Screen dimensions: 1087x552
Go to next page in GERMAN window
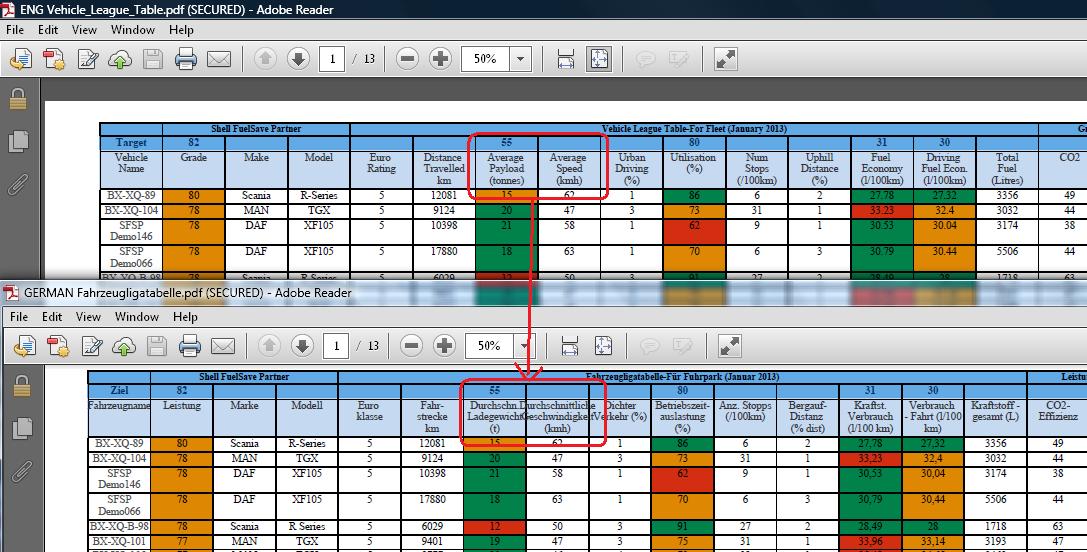tap(302, 345)
